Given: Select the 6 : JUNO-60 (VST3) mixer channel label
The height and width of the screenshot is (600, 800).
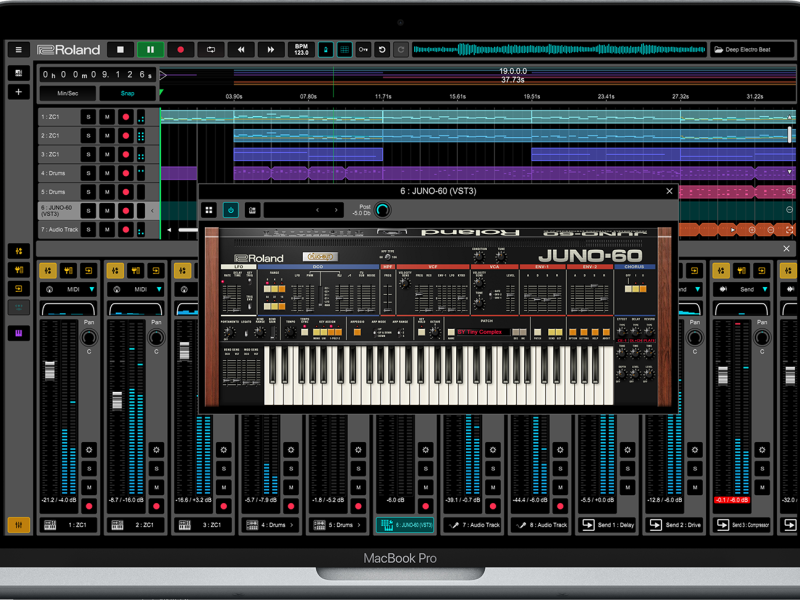Looking at the screenshot, I should (x=405, y=525).
